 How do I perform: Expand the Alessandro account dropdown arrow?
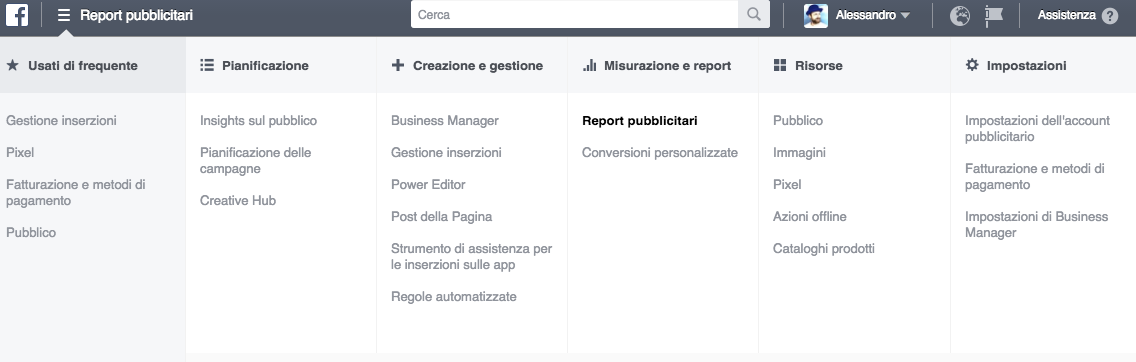(x=905, y=15)
